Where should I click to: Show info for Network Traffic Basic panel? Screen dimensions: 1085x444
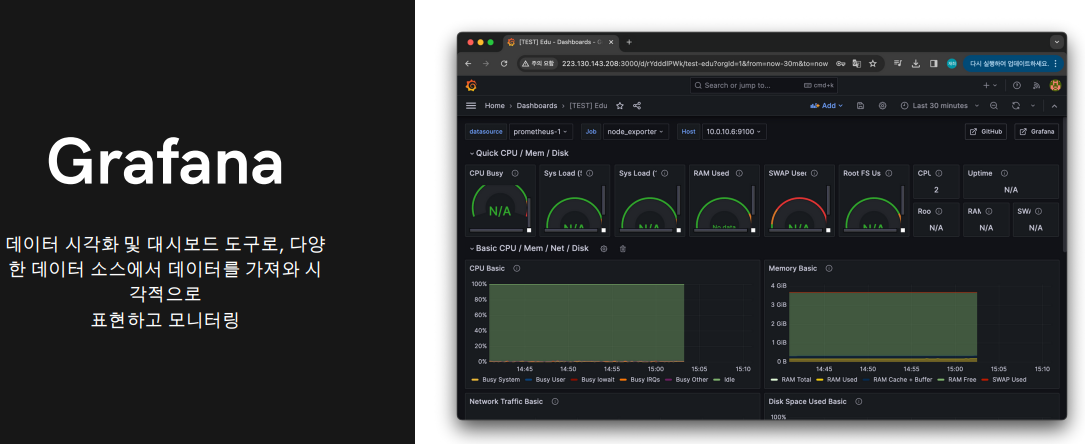pyautogui.click(x=555, y=401)
